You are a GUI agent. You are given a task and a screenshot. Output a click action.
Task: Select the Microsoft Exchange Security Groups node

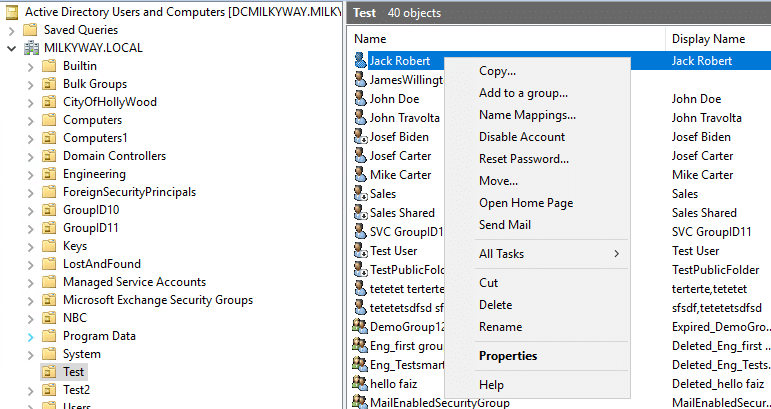[158, 300]
